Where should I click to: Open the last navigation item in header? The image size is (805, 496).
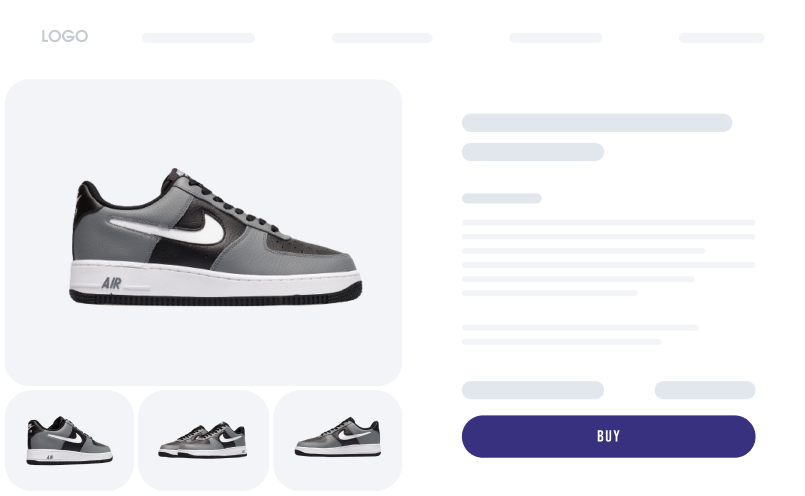721,38
